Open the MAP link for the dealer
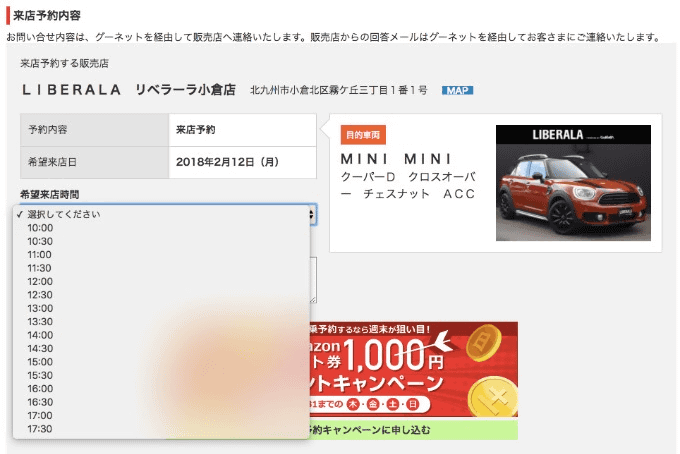This screenshot has width=680, height=454. 457,90
